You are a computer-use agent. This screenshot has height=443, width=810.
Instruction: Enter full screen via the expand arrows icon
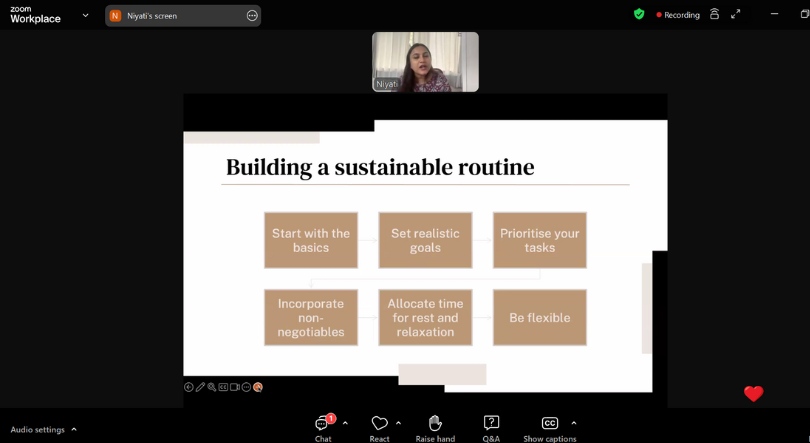(736, 14)
